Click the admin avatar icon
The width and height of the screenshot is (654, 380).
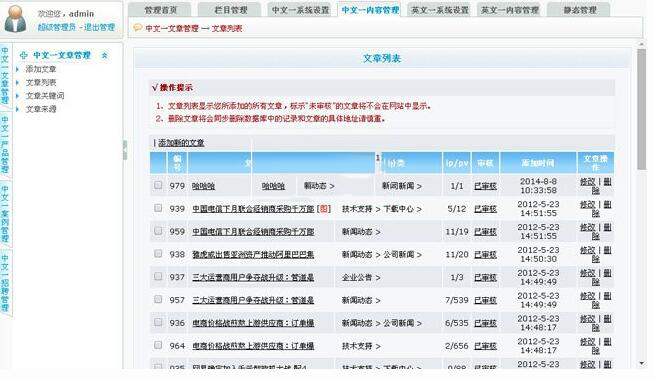click(x=15, y=19)
